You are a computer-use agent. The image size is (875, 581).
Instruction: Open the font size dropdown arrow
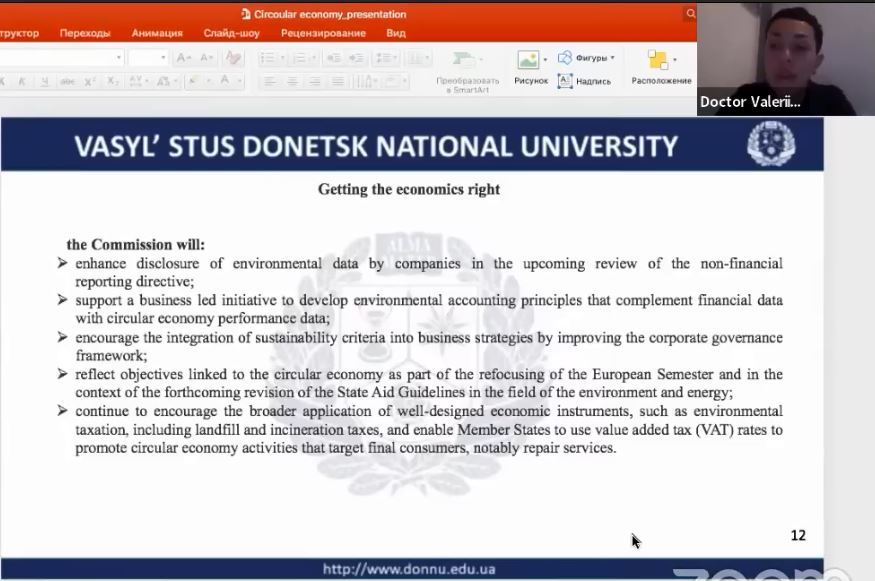(x=163, y=57)
